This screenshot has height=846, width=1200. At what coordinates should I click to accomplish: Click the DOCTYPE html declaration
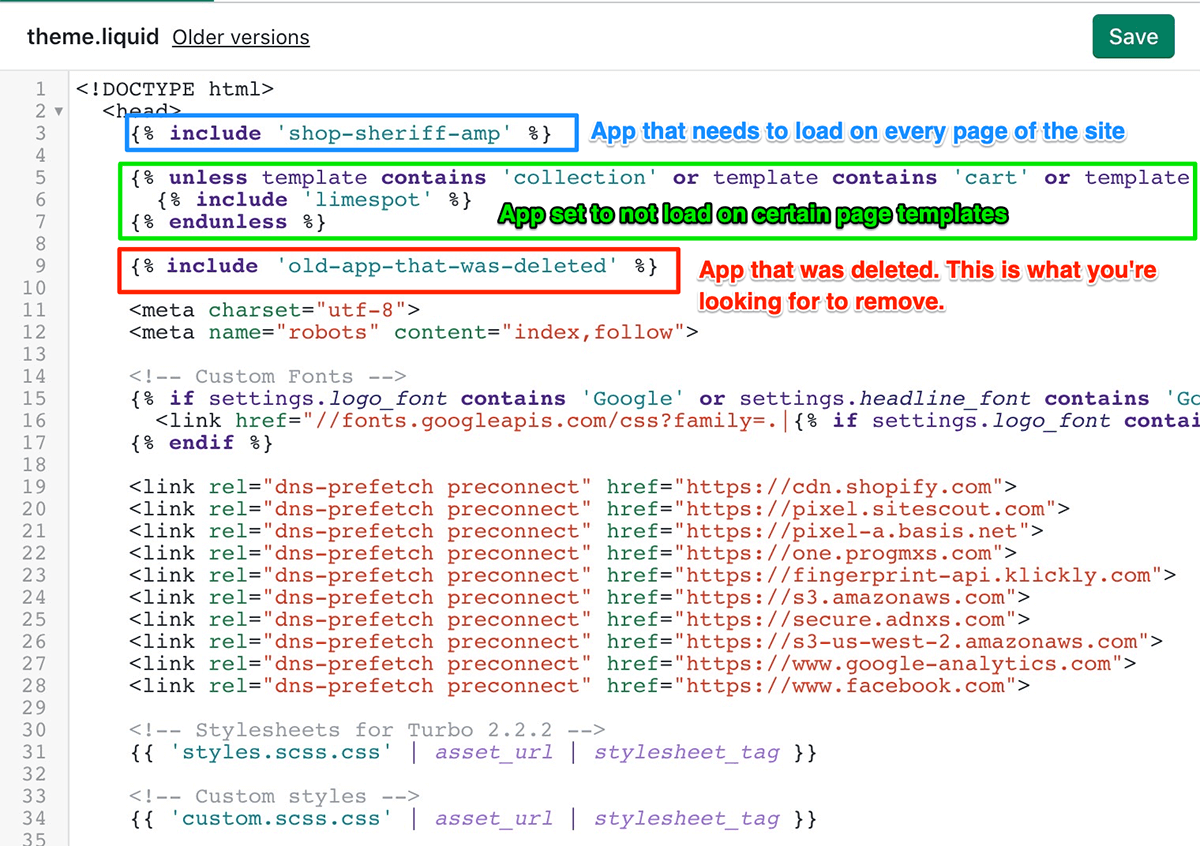click(174, 89)
